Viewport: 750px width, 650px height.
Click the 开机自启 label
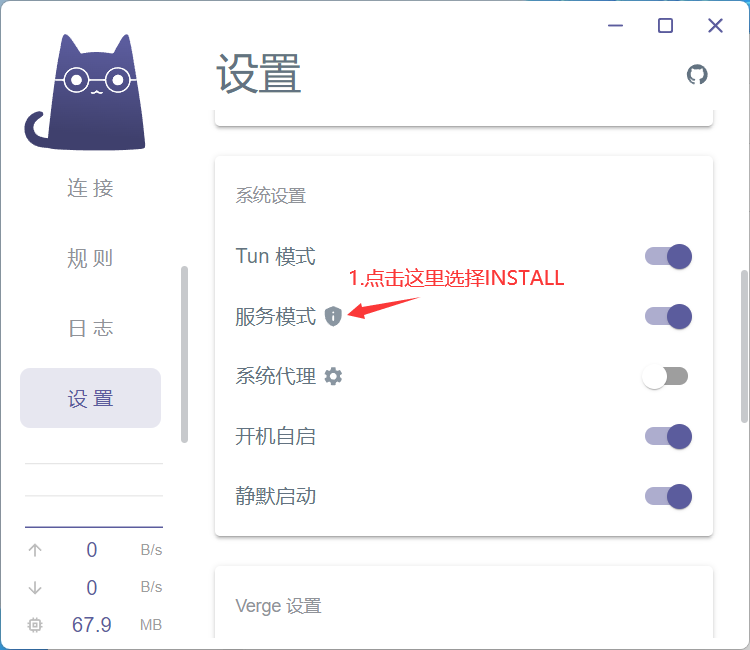click(x=276, y=436)
